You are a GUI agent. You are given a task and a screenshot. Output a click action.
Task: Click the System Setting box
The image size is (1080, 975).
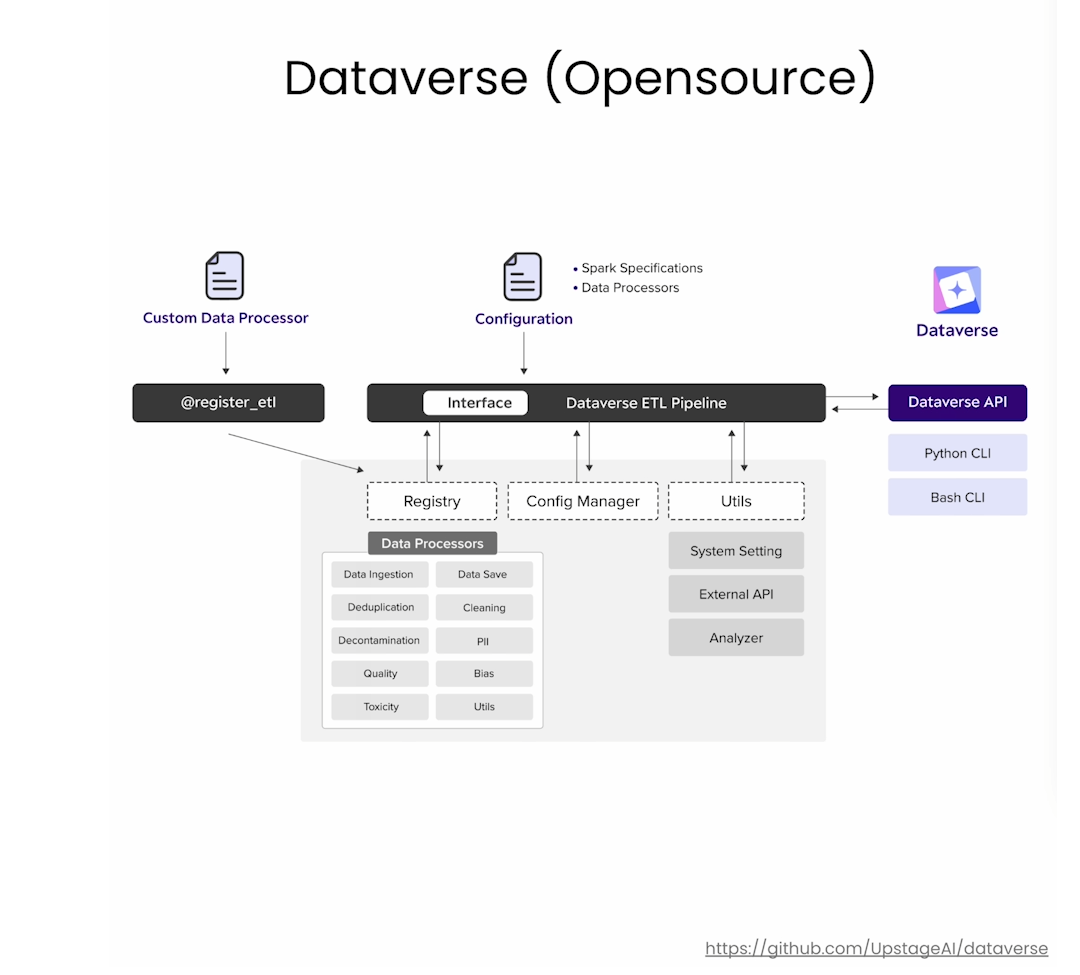[736, 551]
